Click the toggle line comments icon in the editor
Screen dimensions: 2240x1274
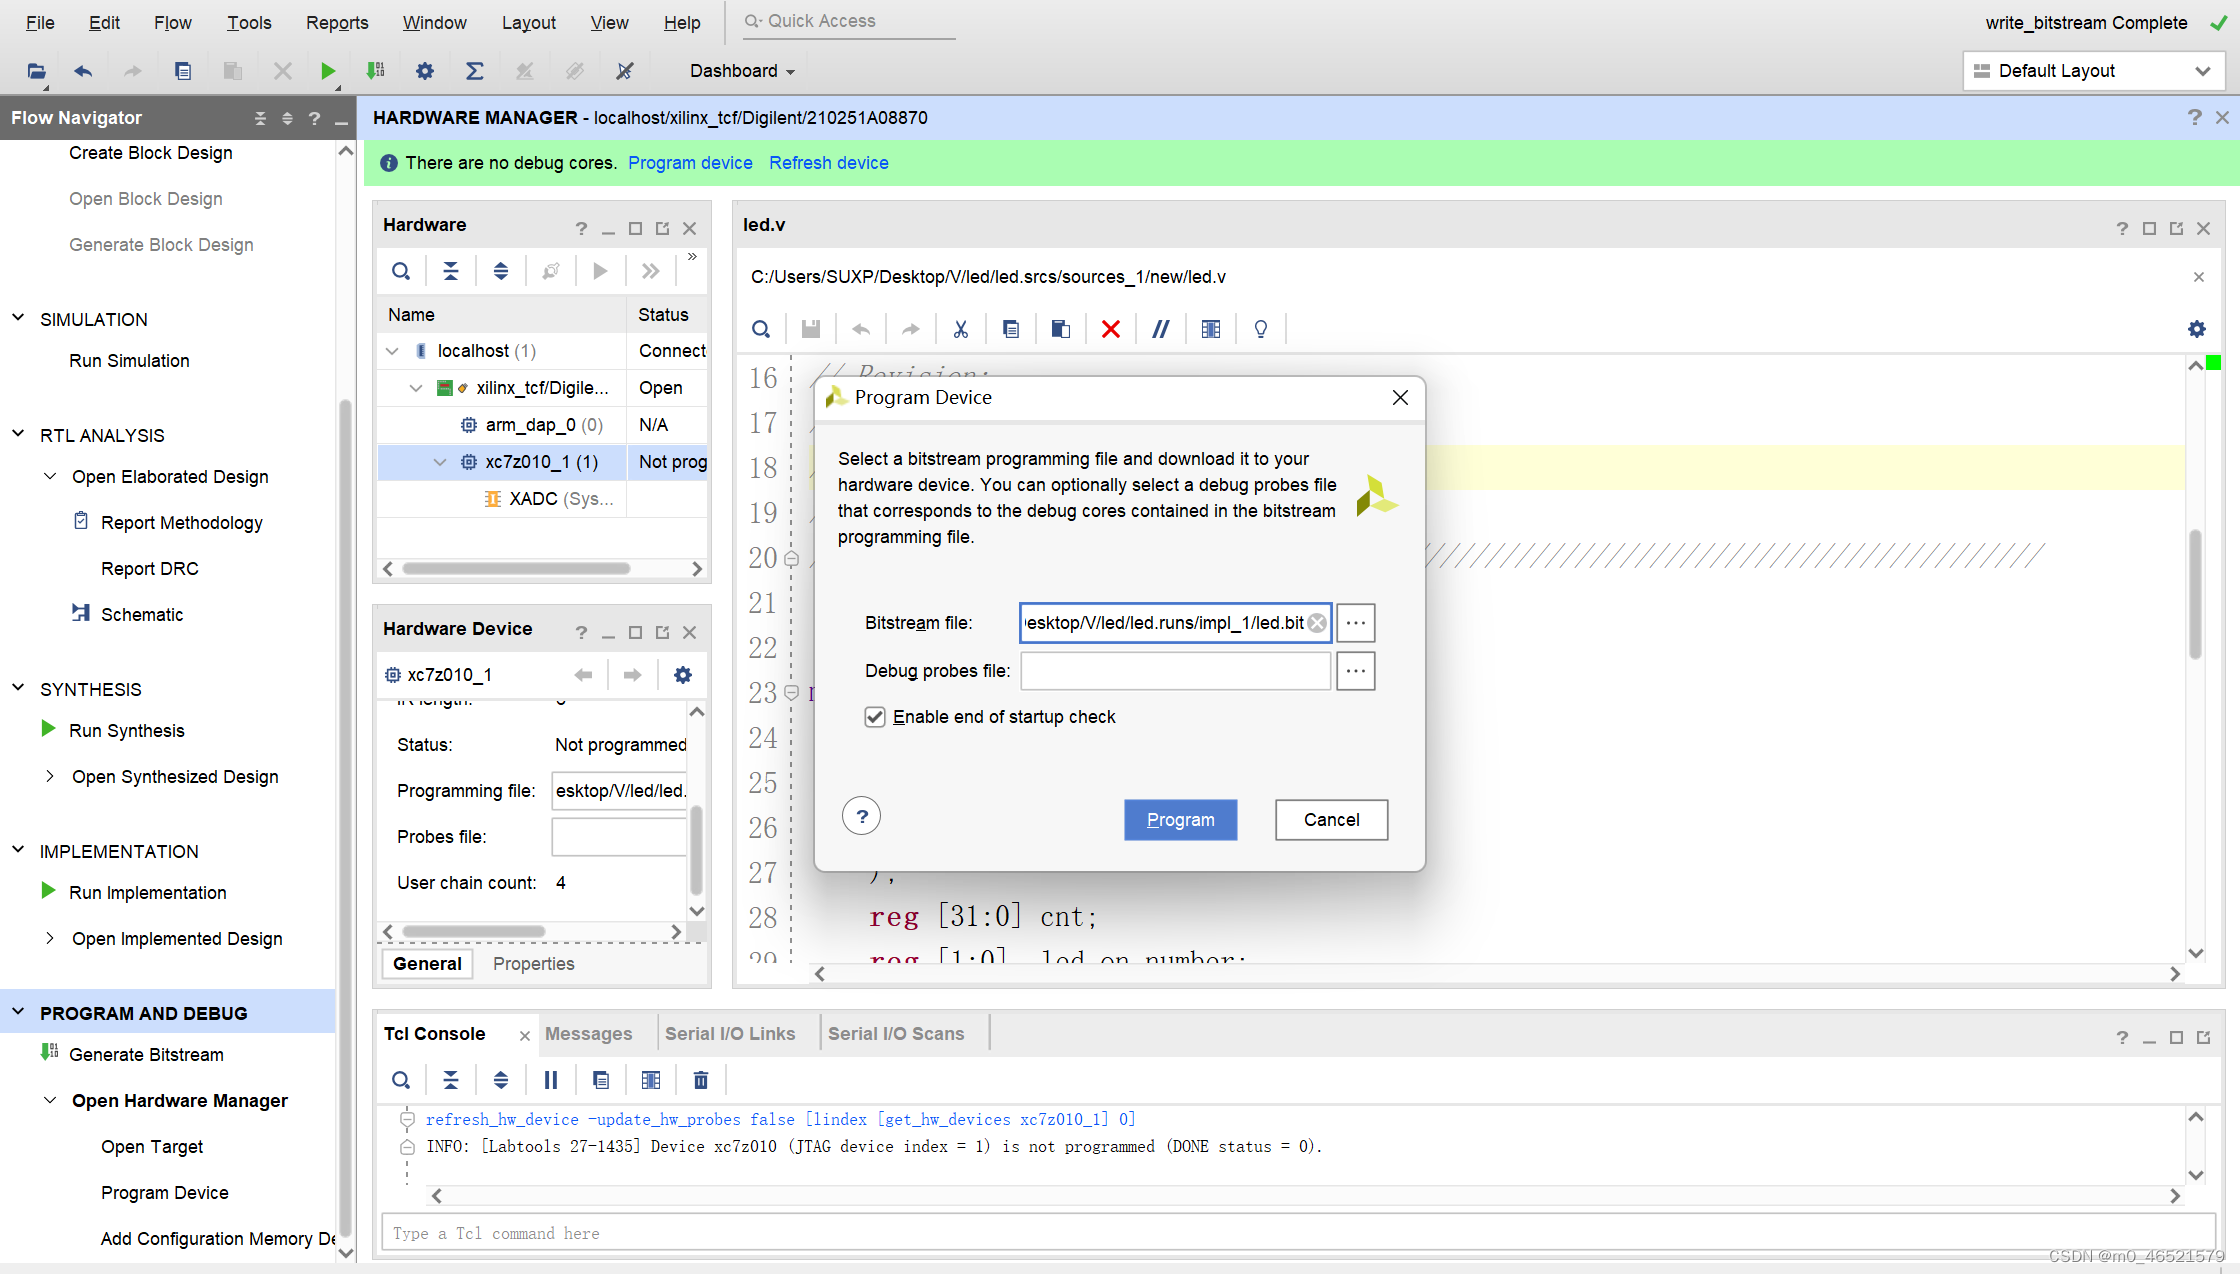1160,329
